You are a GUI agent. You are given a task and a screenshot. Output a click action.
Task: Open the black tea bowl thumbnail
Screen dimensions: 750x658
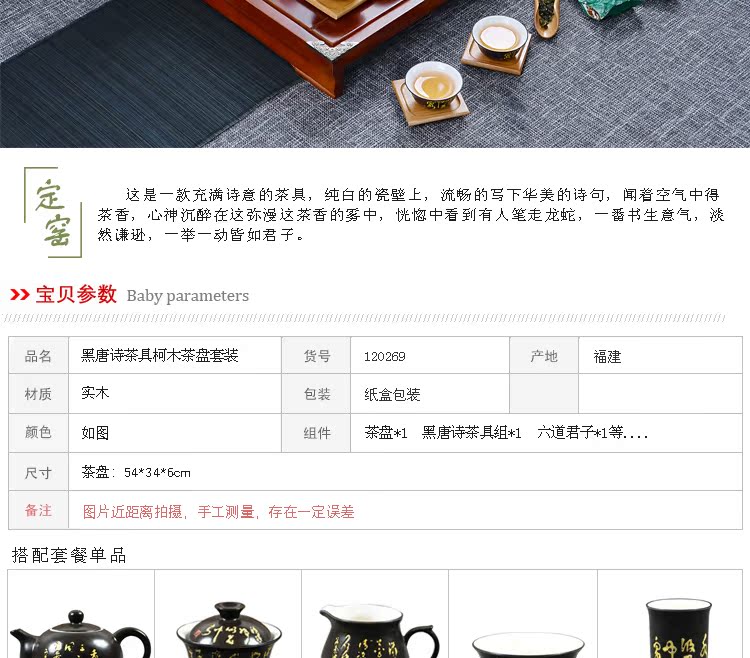[x=523, y=614]
